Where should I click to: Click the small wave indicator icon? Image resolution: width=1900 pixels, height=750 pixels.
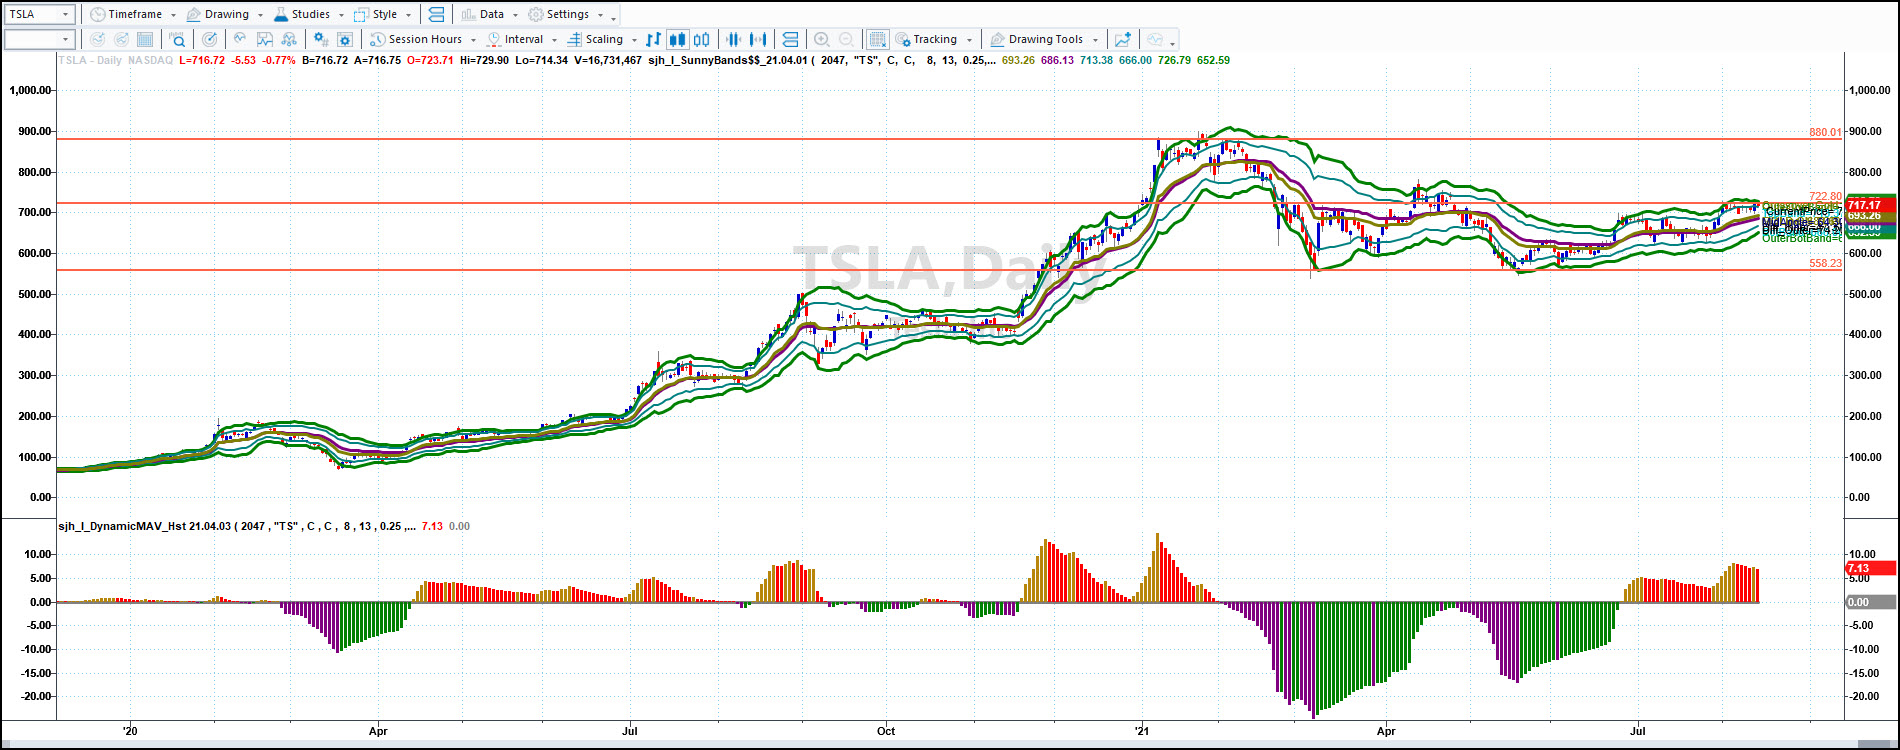[x=240, y=40]
